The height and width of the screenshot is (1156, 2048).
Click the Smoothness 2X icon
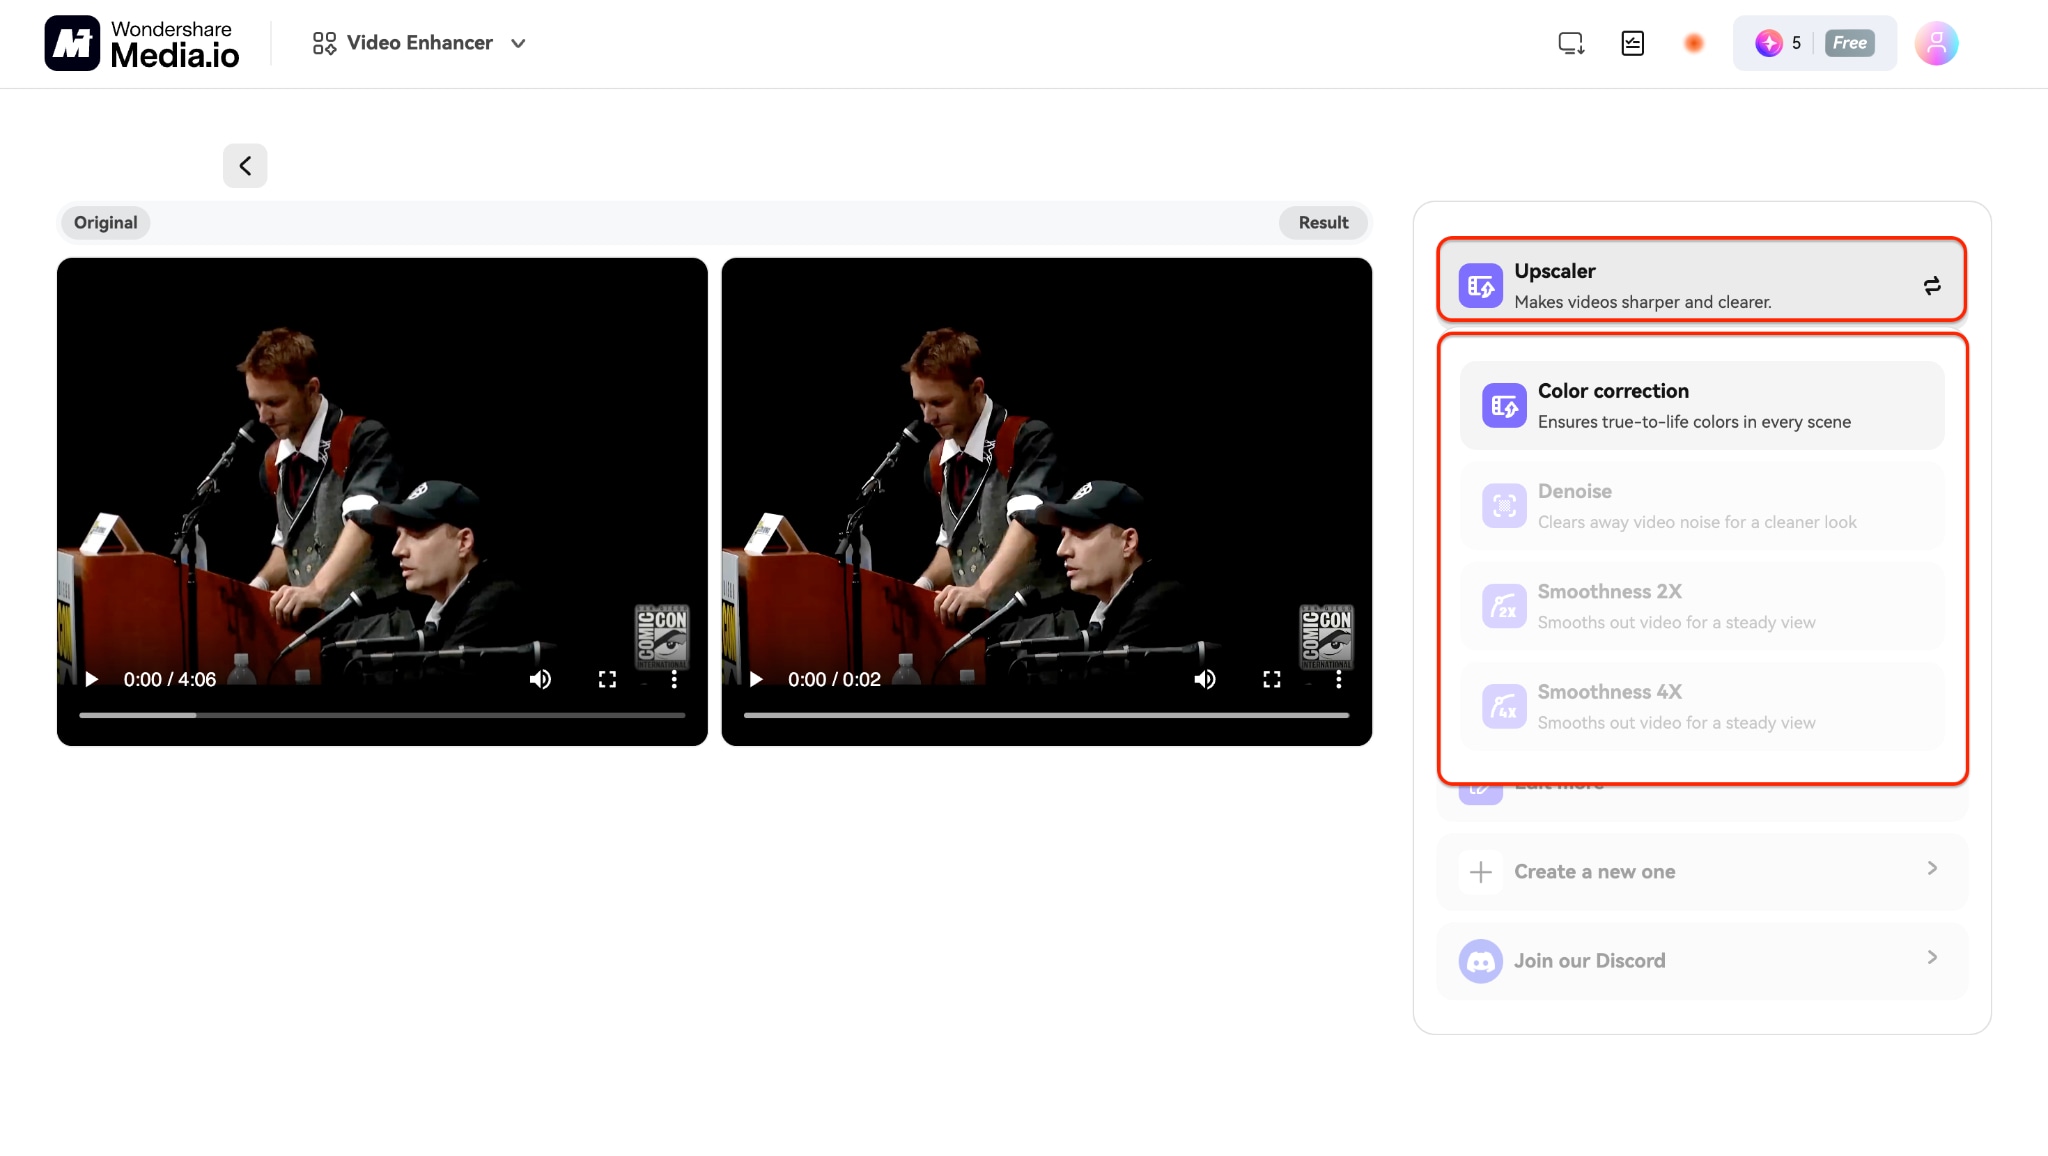[1504, 606]
